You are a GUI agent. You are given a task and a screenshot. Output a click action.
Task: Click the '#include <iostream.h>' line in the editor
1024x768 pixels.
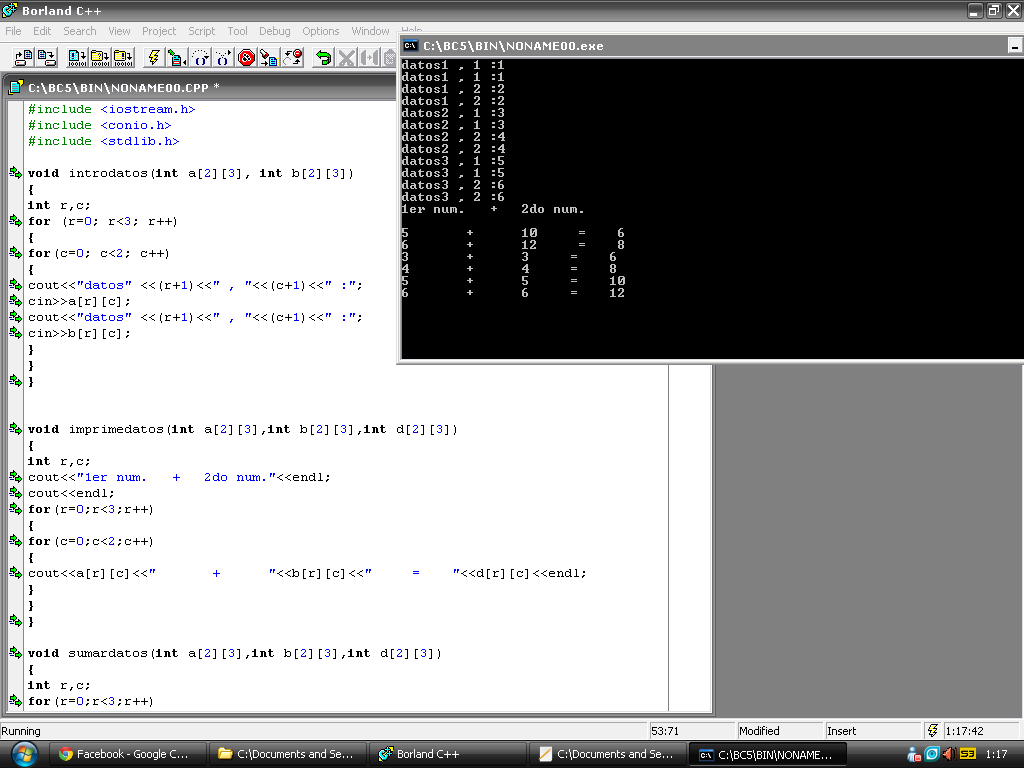point(112,109)
